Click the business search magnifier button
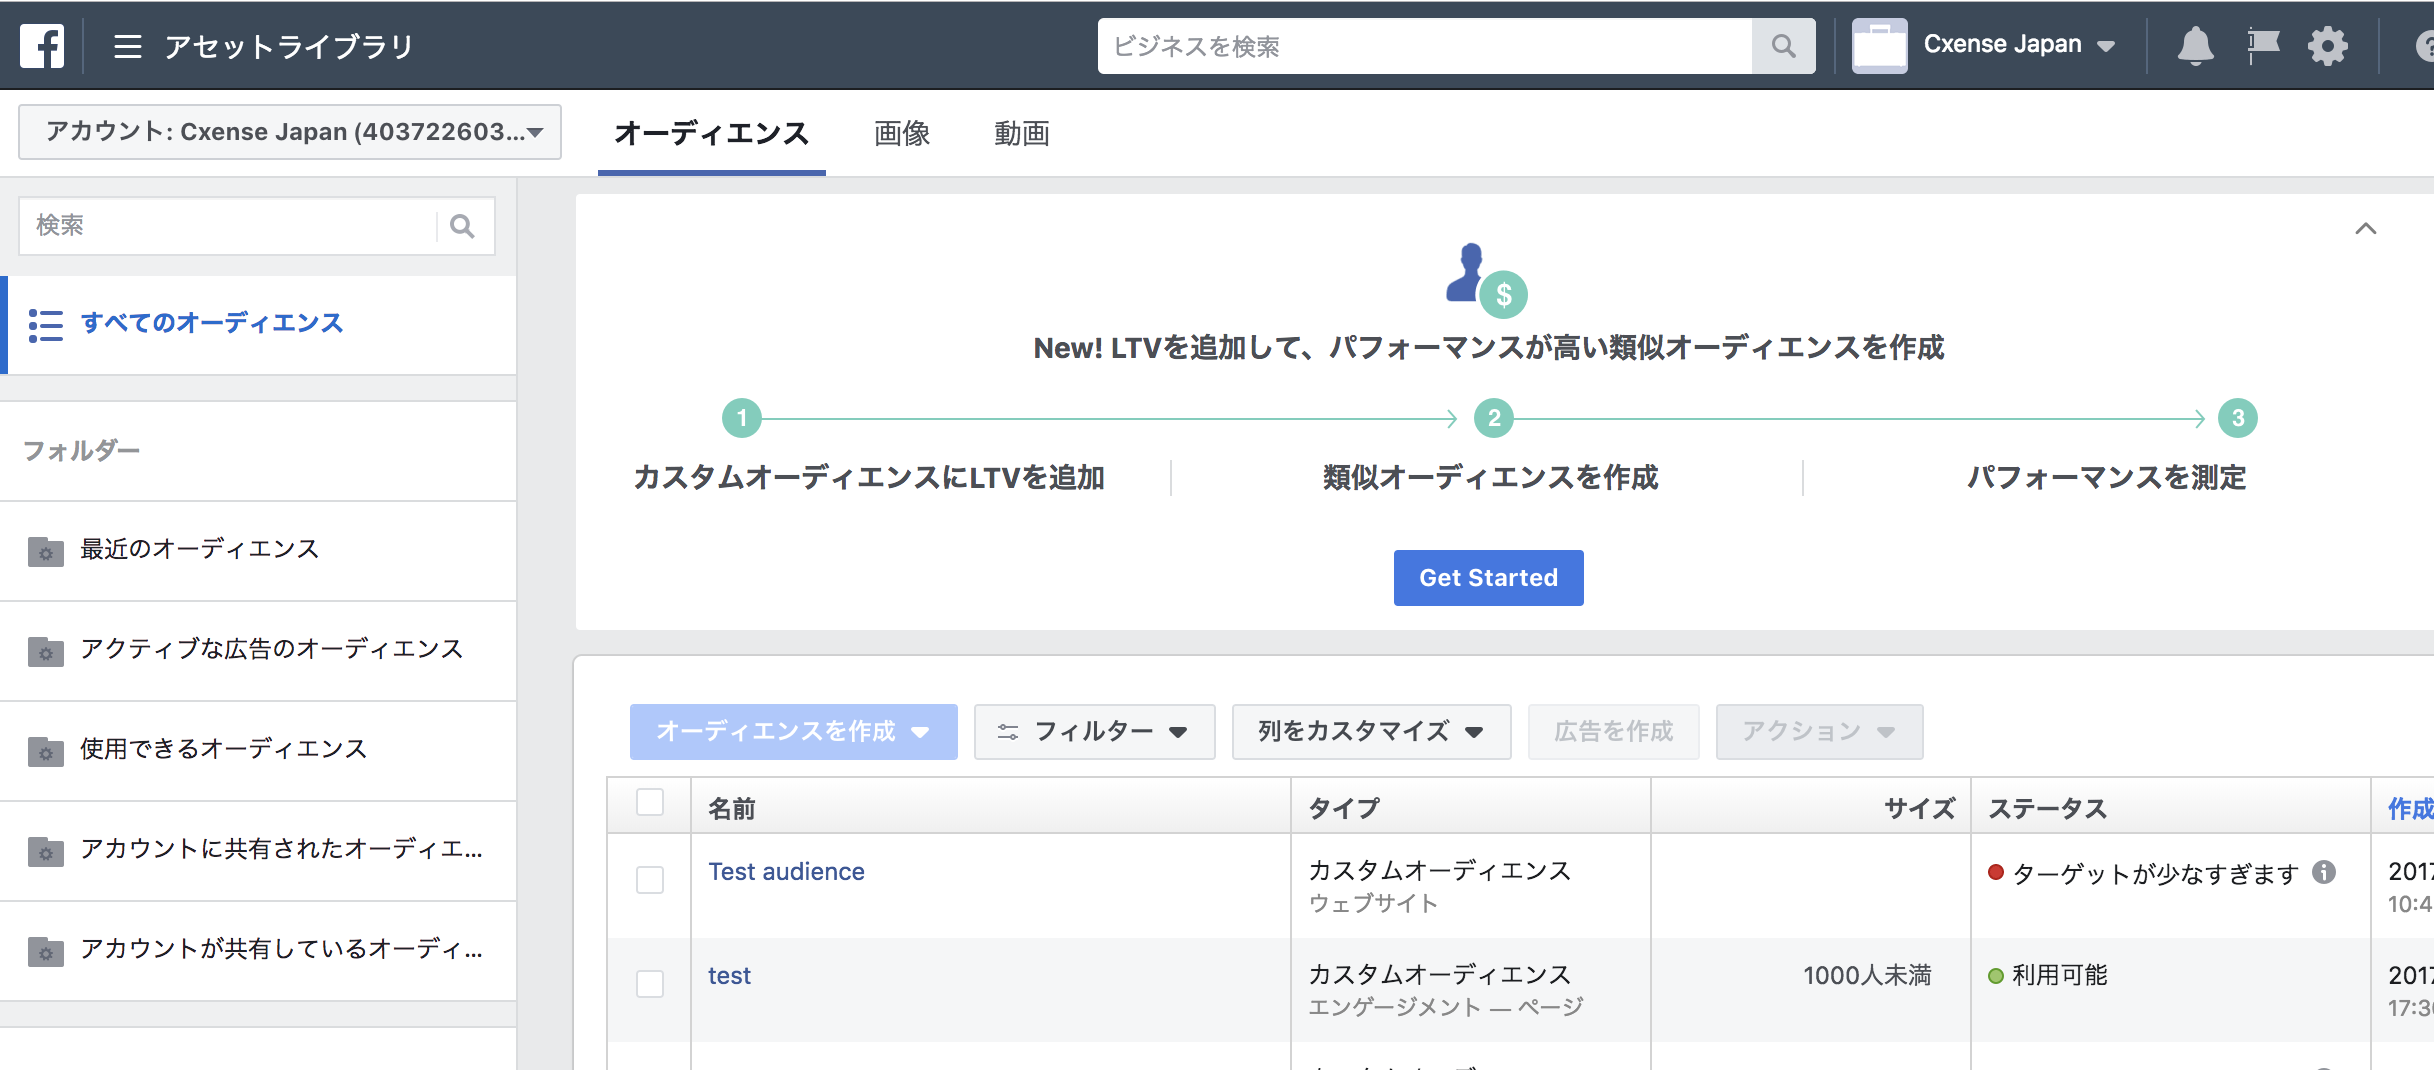2434x1070 pixels. tap(1783, 46)
